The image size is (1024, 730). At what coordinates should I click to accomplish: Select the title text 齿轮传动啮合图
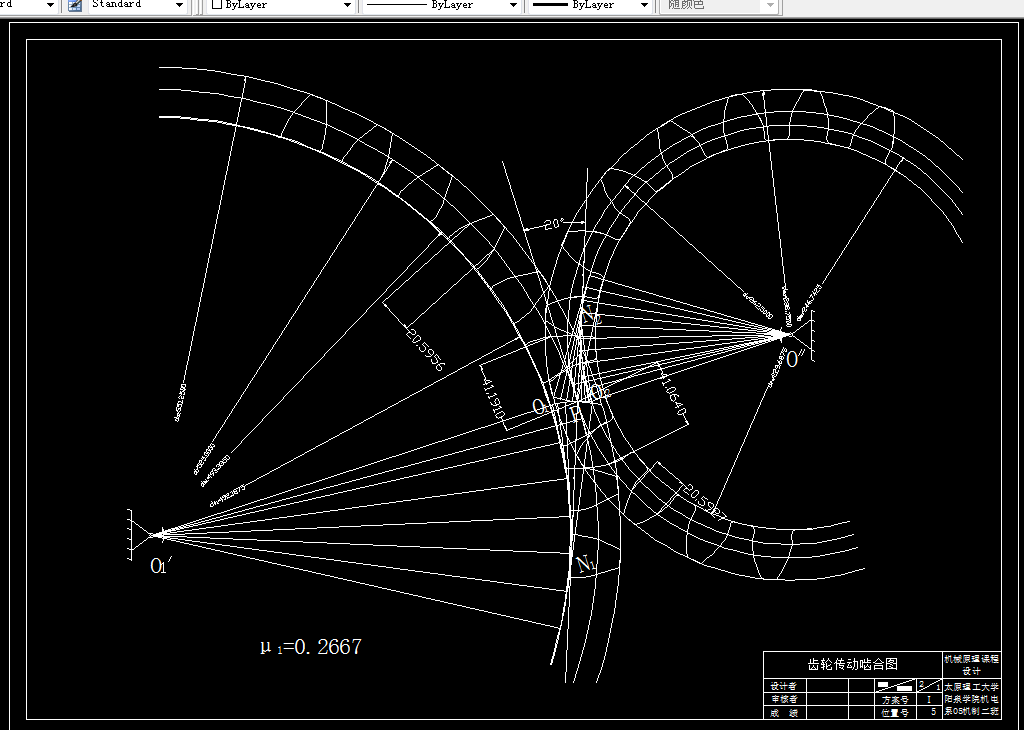pyautogui.click(x=852, y=664)
